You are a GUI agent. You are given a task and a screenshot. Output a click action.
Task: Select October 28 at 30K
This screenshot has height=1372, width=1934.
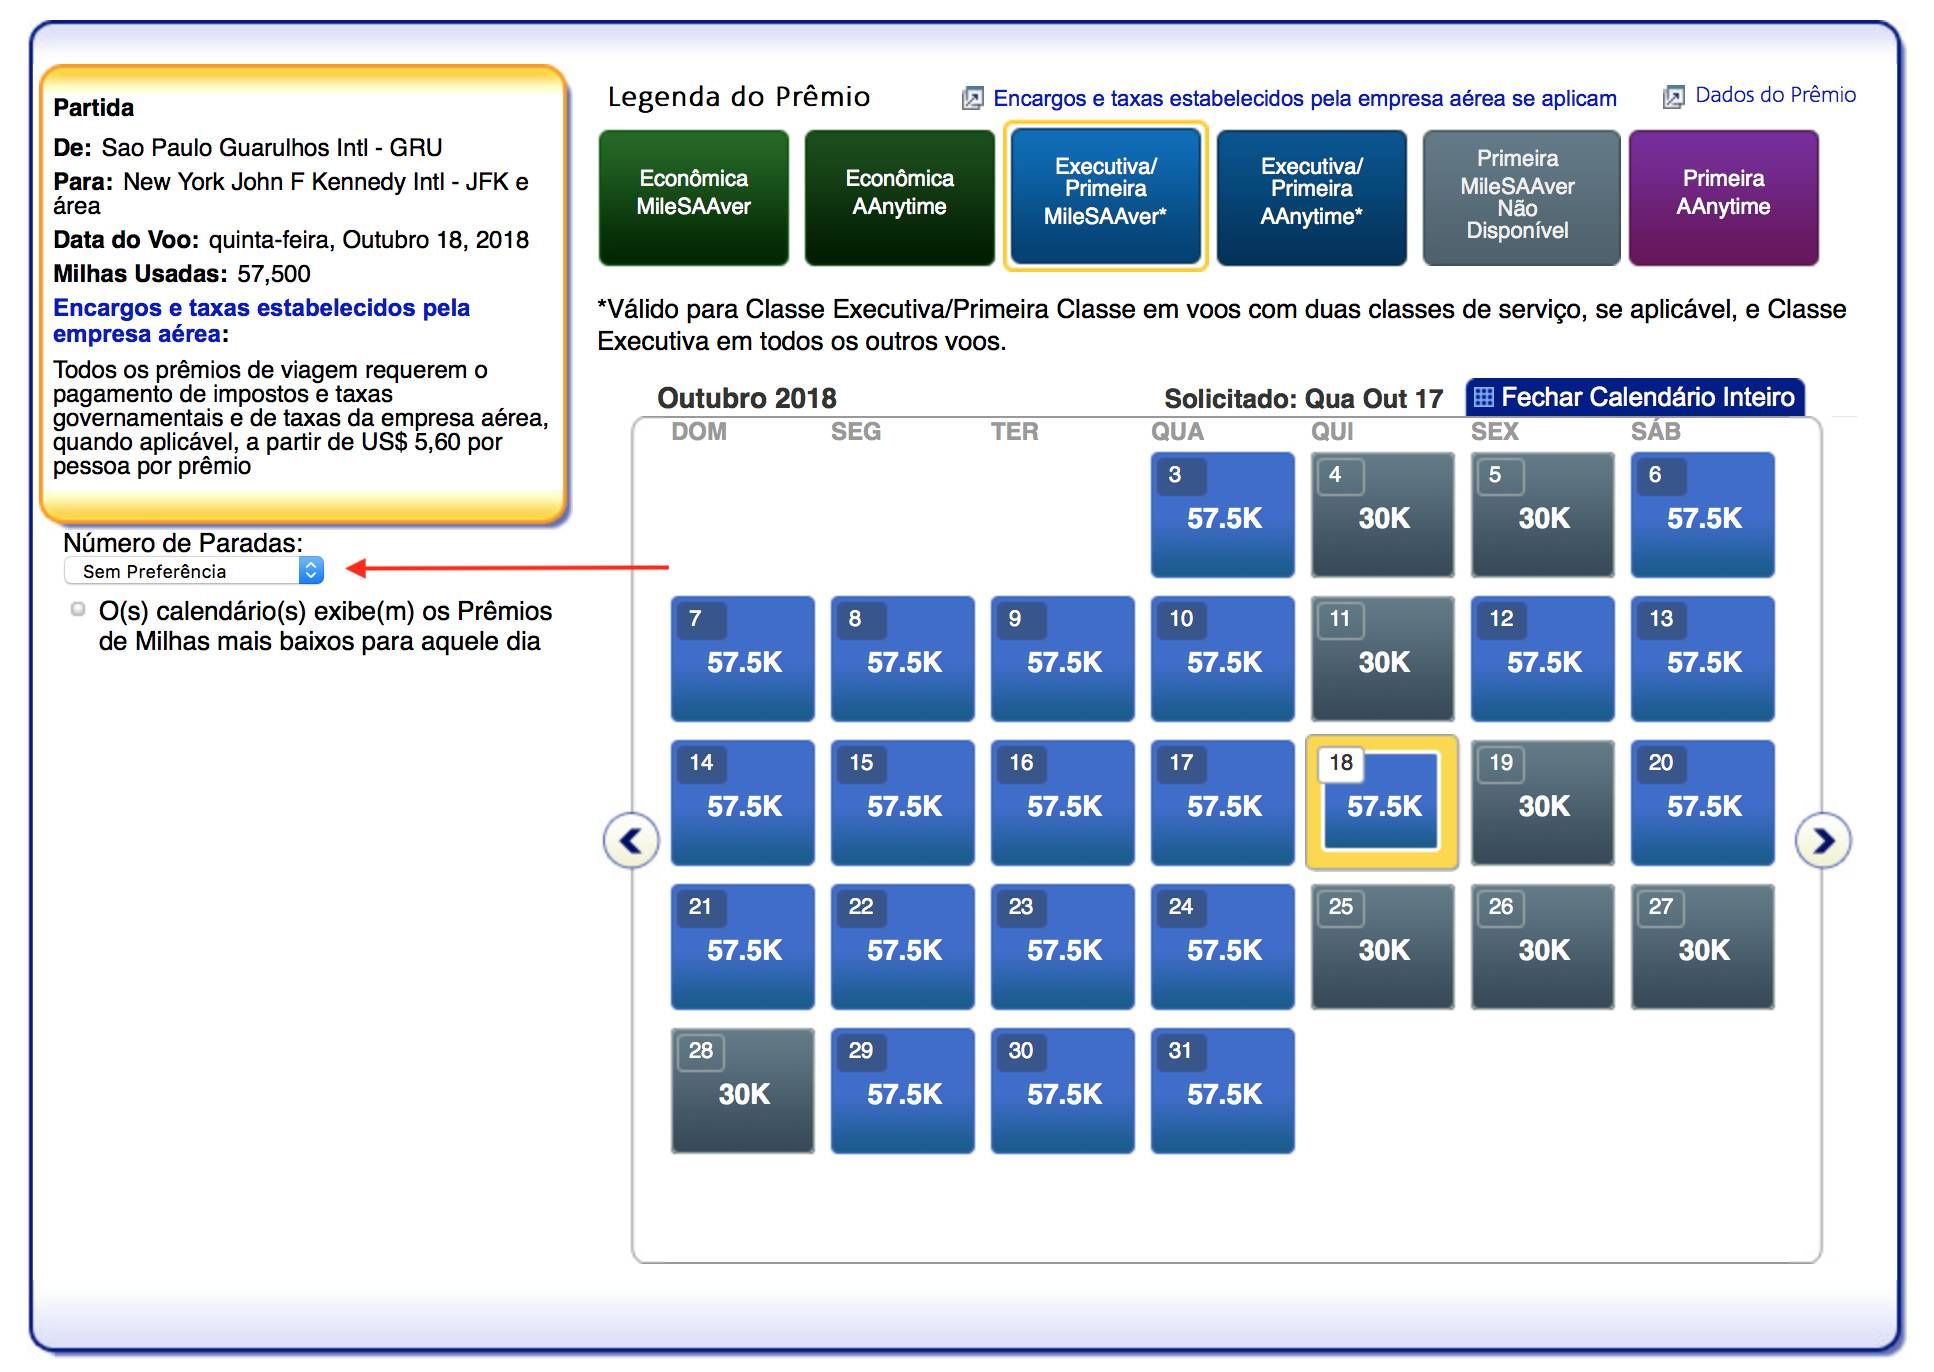[x=743, y=1090]
